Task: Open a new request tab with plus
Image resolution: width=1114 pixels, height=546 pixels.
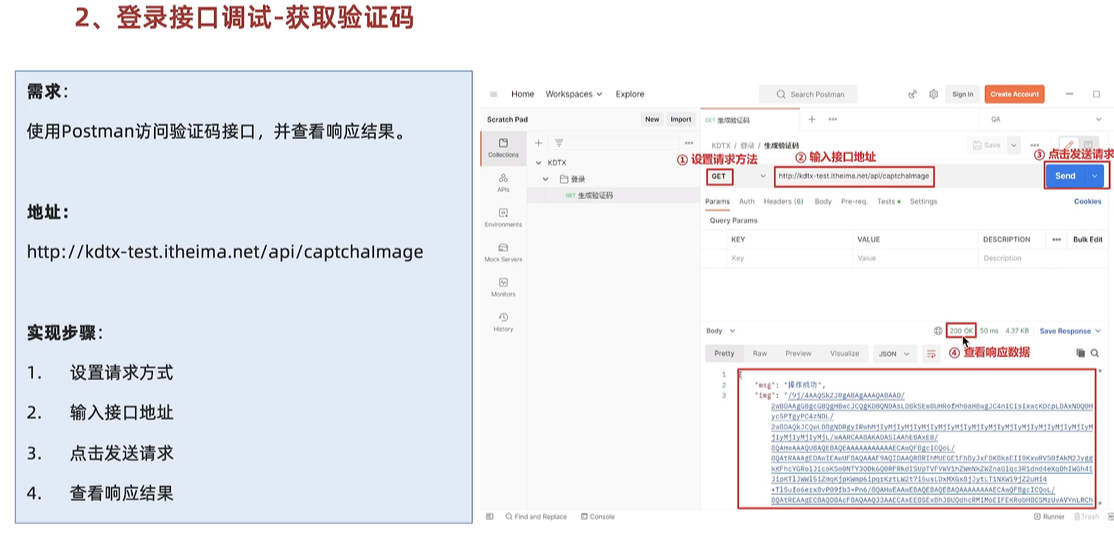Action: pyautogui.click(x=811, y=119)
